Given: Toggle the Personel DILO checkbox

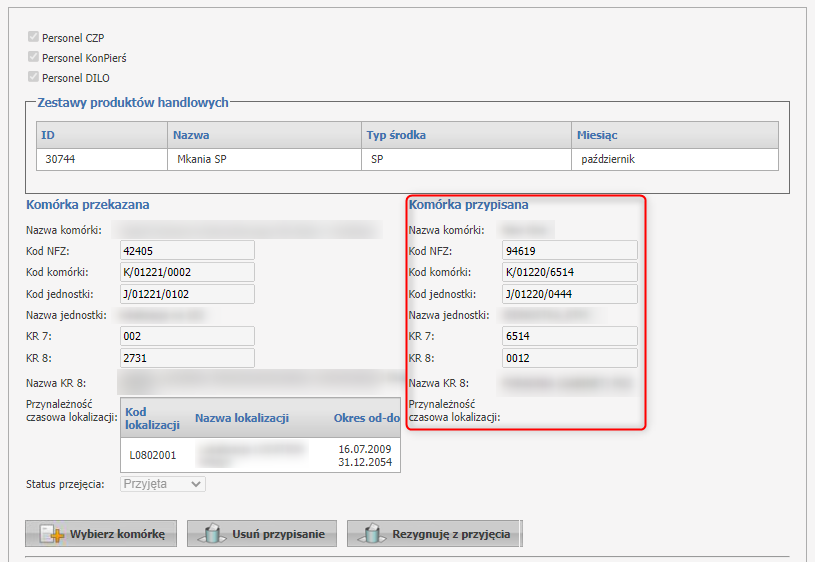Looking at the screenshot, I should 33,77.
